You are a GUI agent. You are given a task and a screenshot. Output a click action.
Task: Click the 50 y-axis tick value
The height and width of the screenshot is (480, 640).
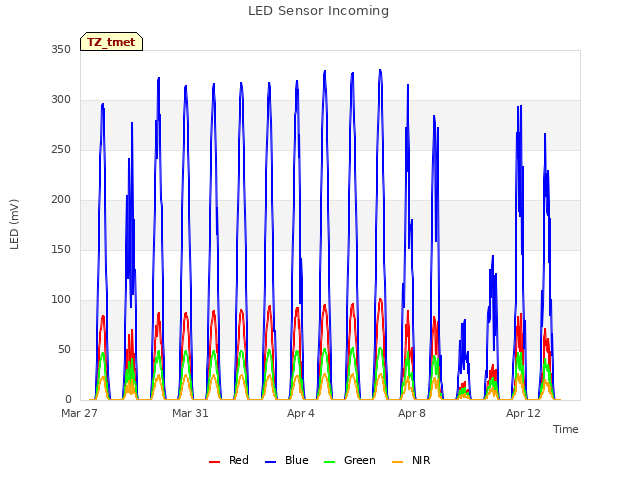point(64,350)
